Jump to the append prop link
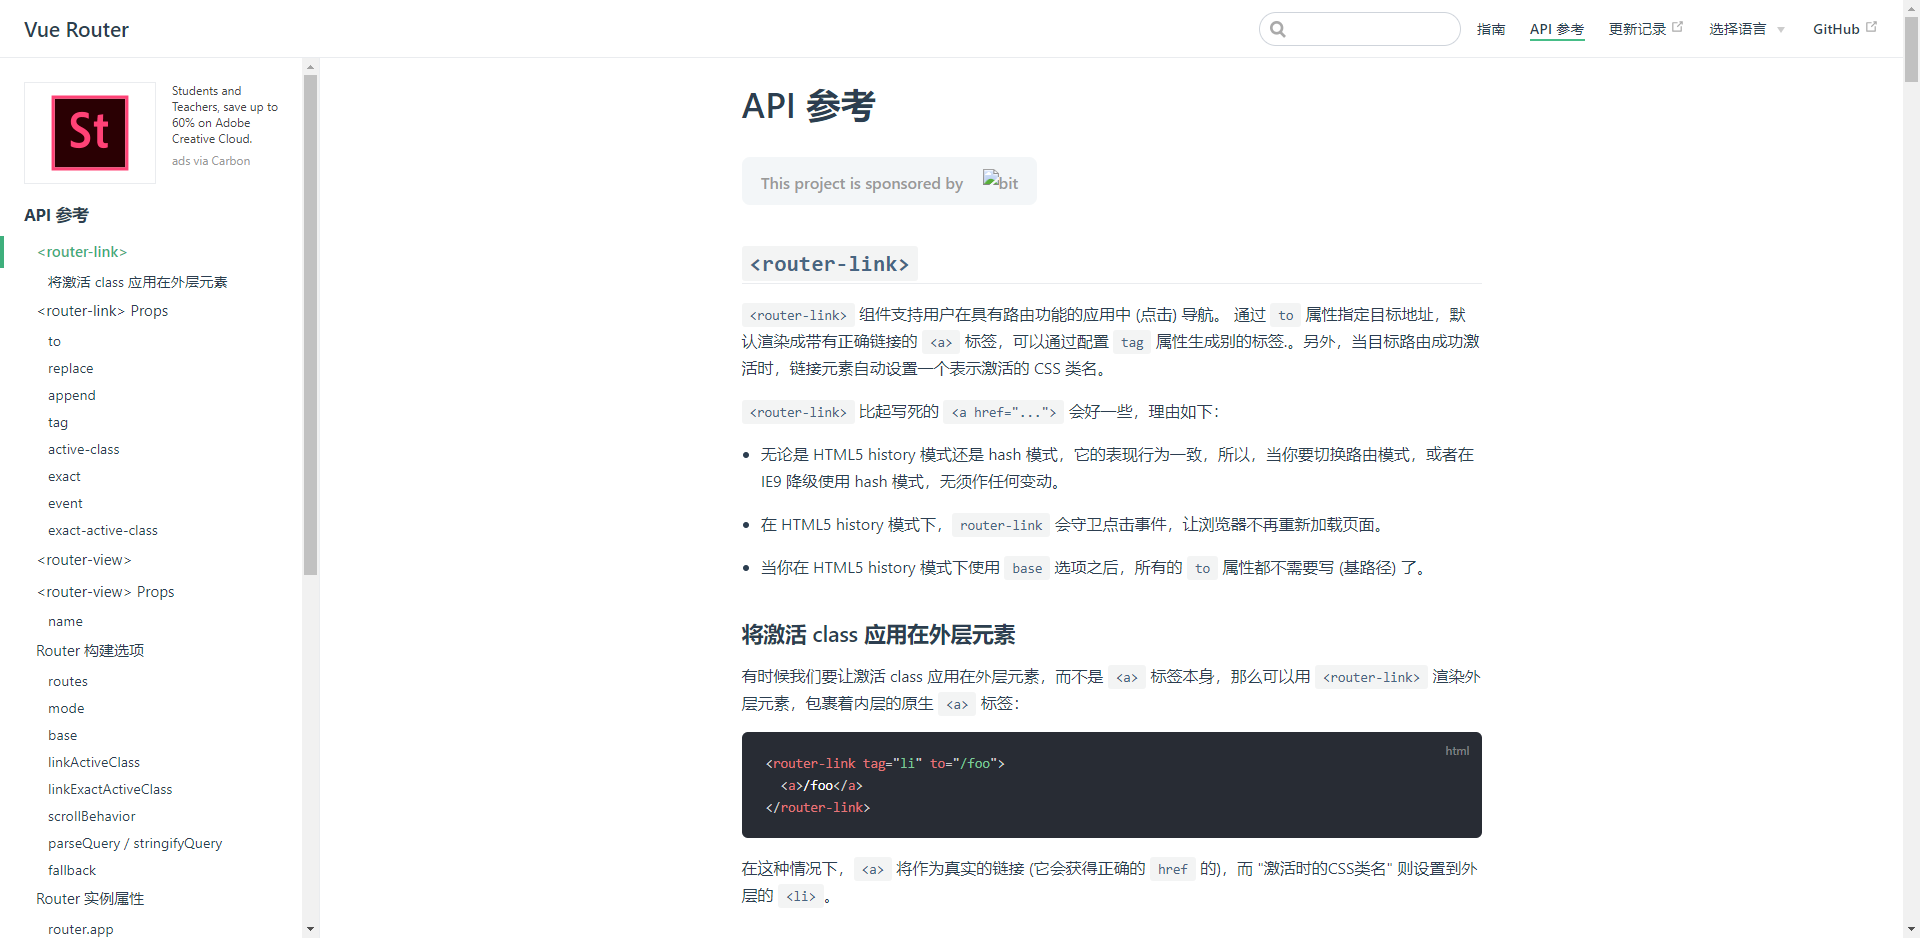This screenshot has height=938, width=1920. (x=72, y=395)
